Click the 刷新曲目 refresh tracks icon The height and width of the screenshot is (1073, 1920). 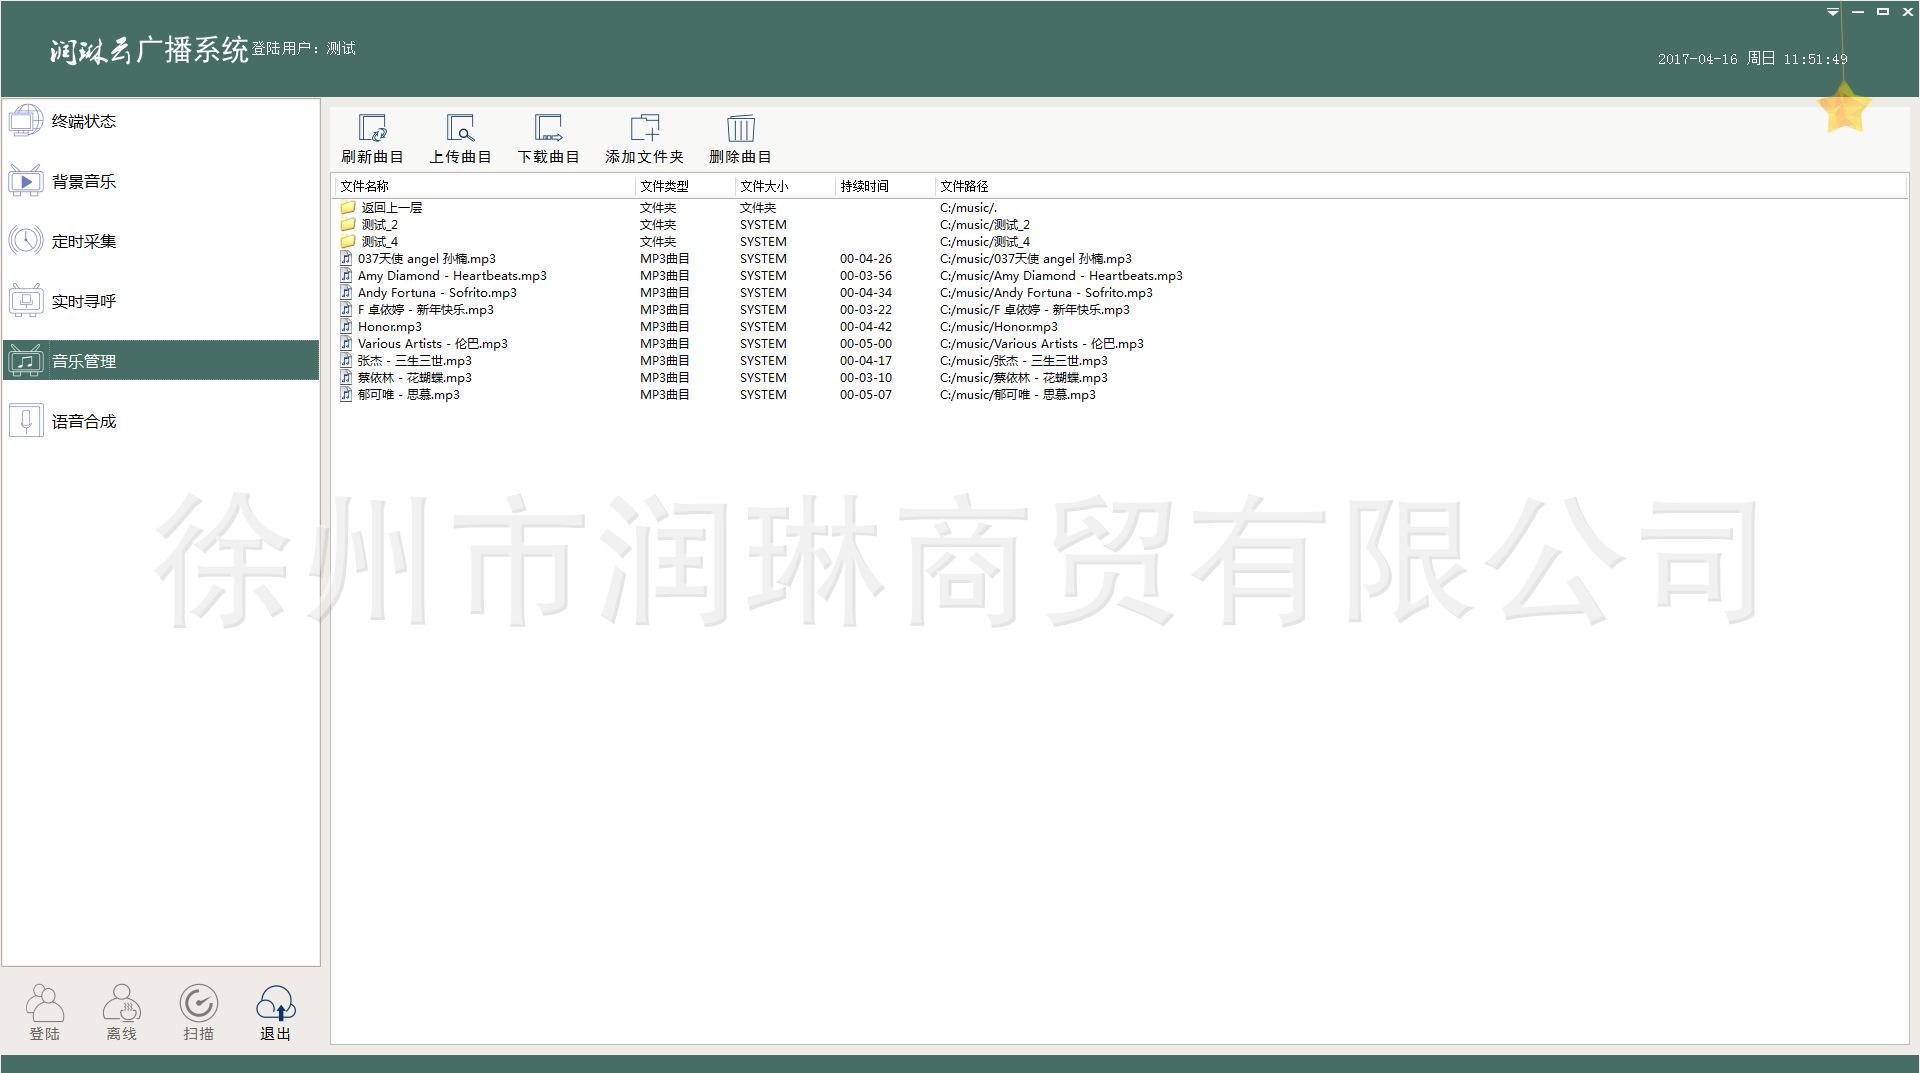pyautogui.click(x=372, y=128)
